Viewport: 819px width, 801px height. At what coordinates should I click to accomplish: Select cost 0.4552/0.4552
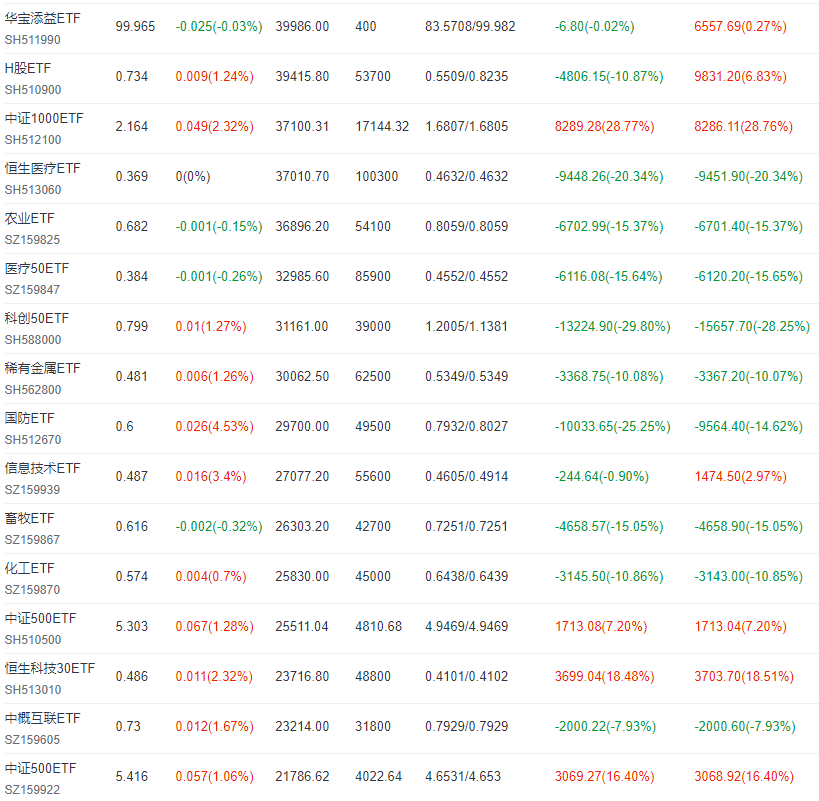click(x=466, y=277)
